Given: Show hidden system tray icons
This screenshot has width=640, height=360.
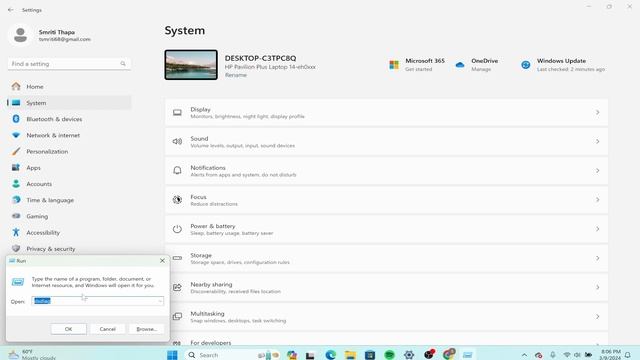Looking at the screenshot, I should pyautogui.click(x=524, y=355).
